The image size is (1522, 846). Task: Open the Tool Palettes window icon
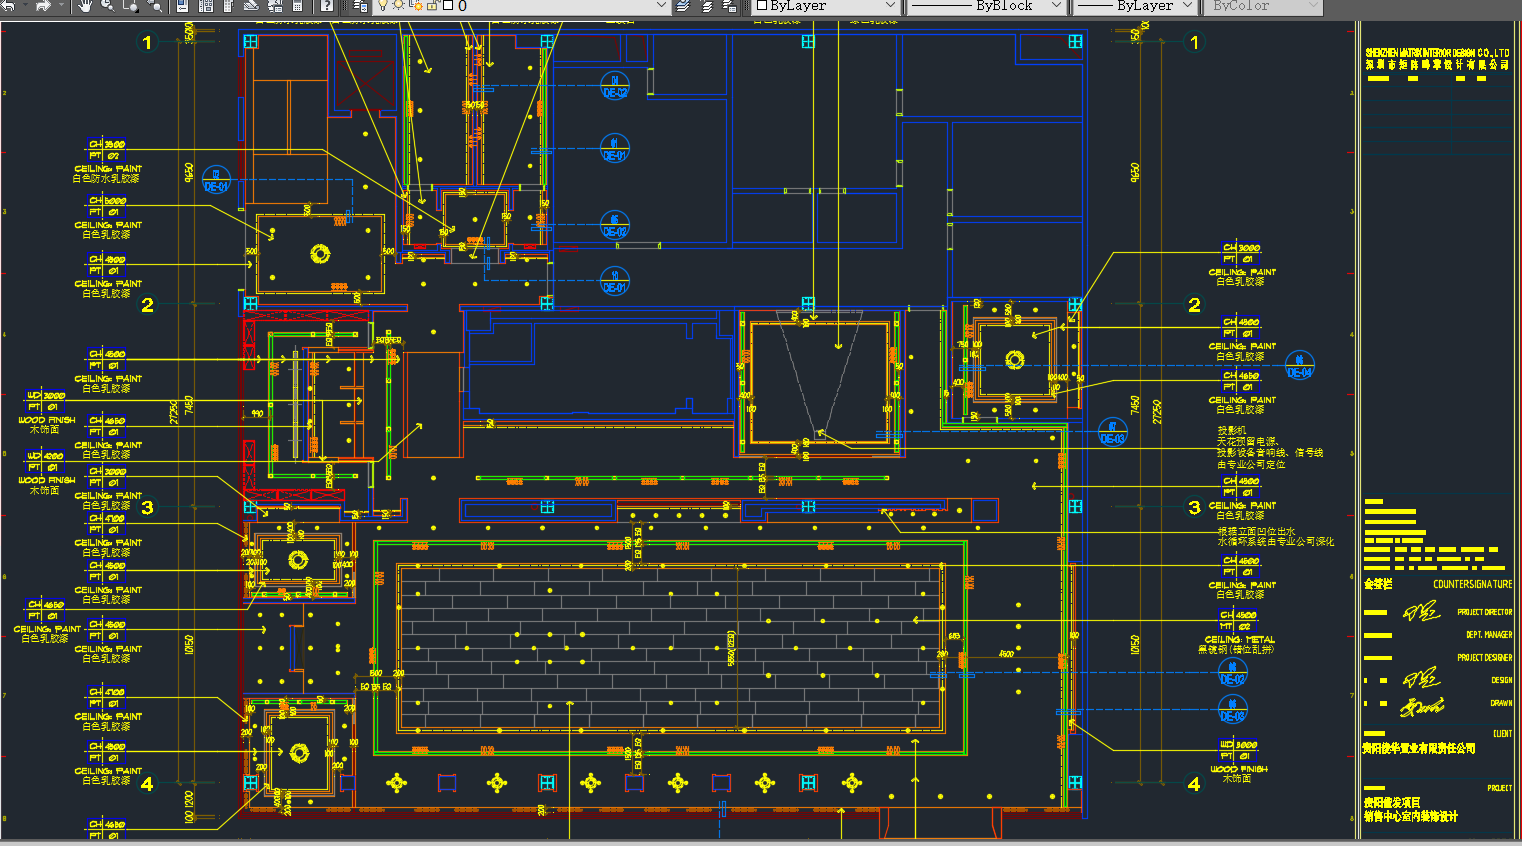point(228,5)
